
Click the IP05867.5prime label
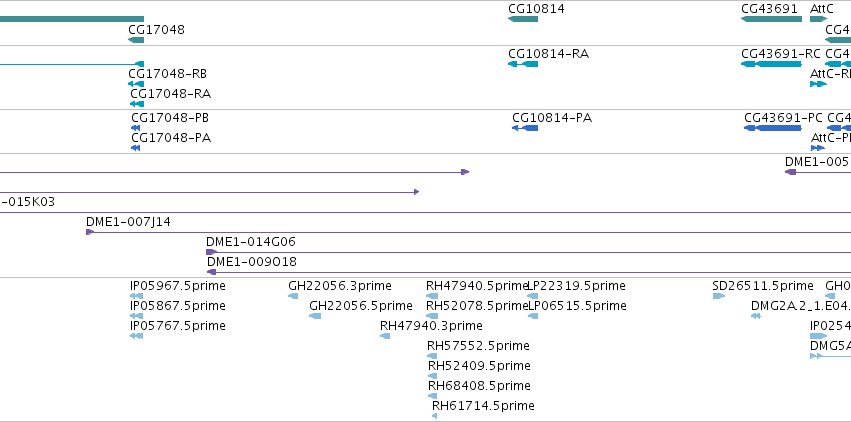point(178,306)
